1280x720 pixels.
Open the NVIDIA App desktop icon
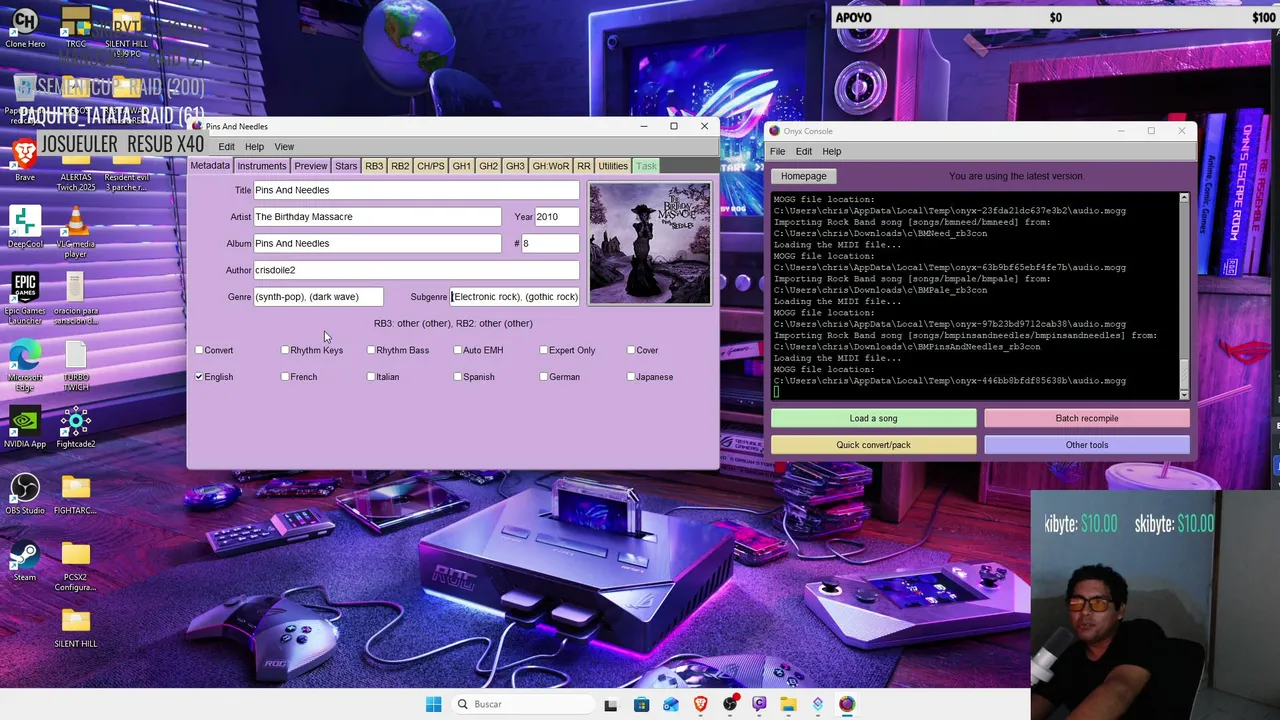pyautogui.click(x=25, y=427)
